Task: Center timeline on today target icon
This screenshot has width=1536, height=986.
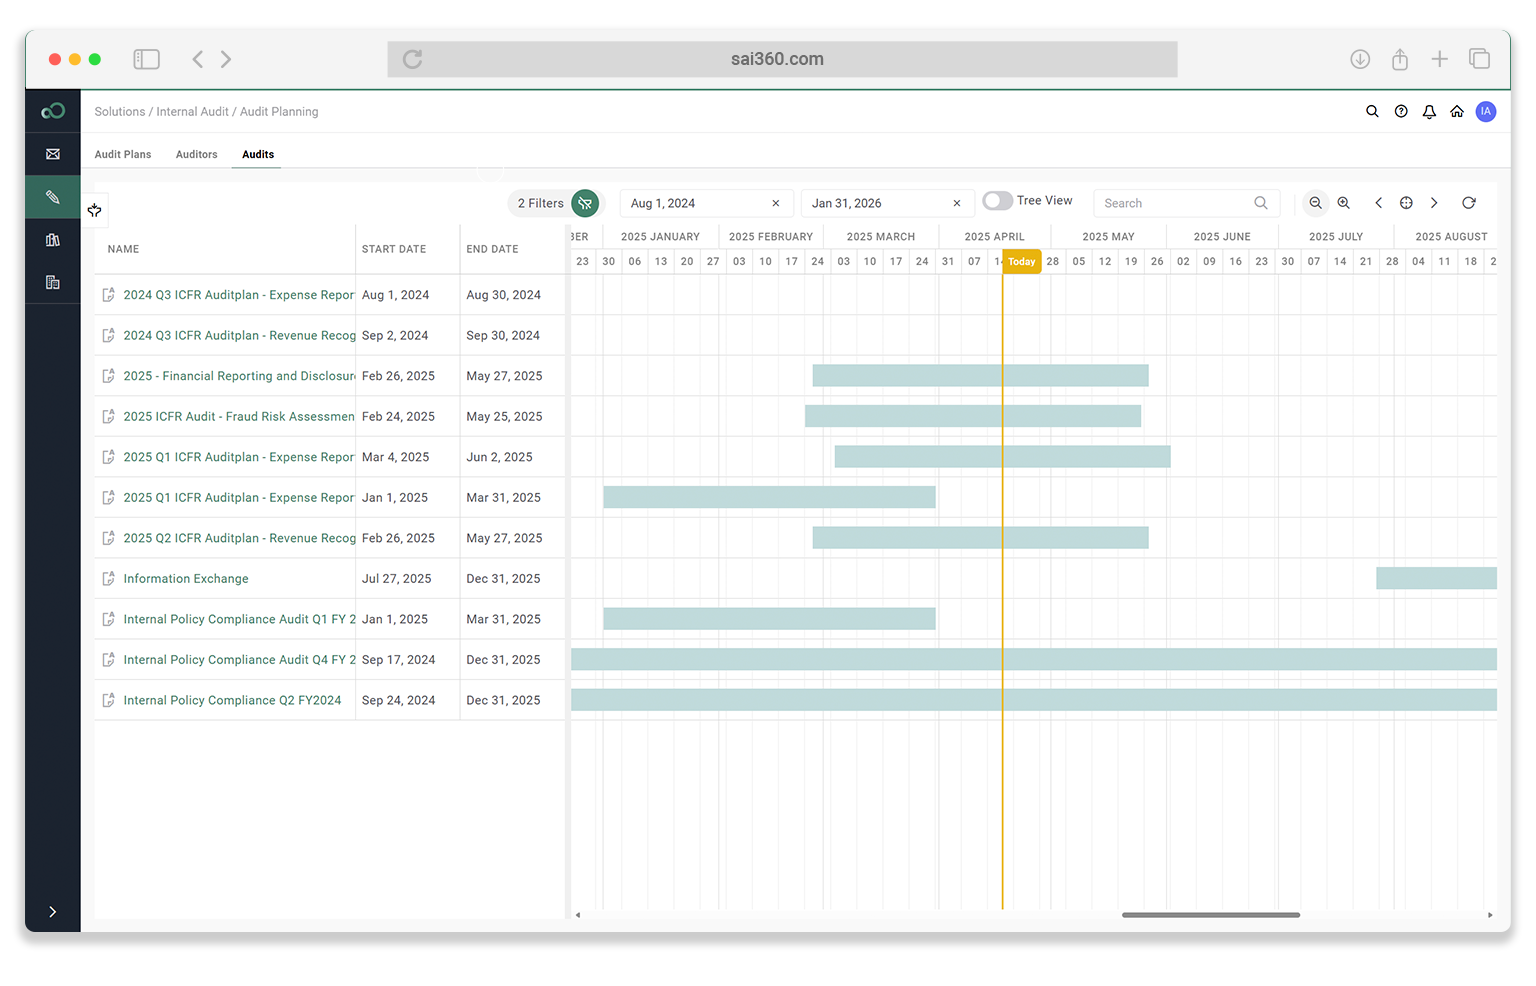Action: (1406, 203)
